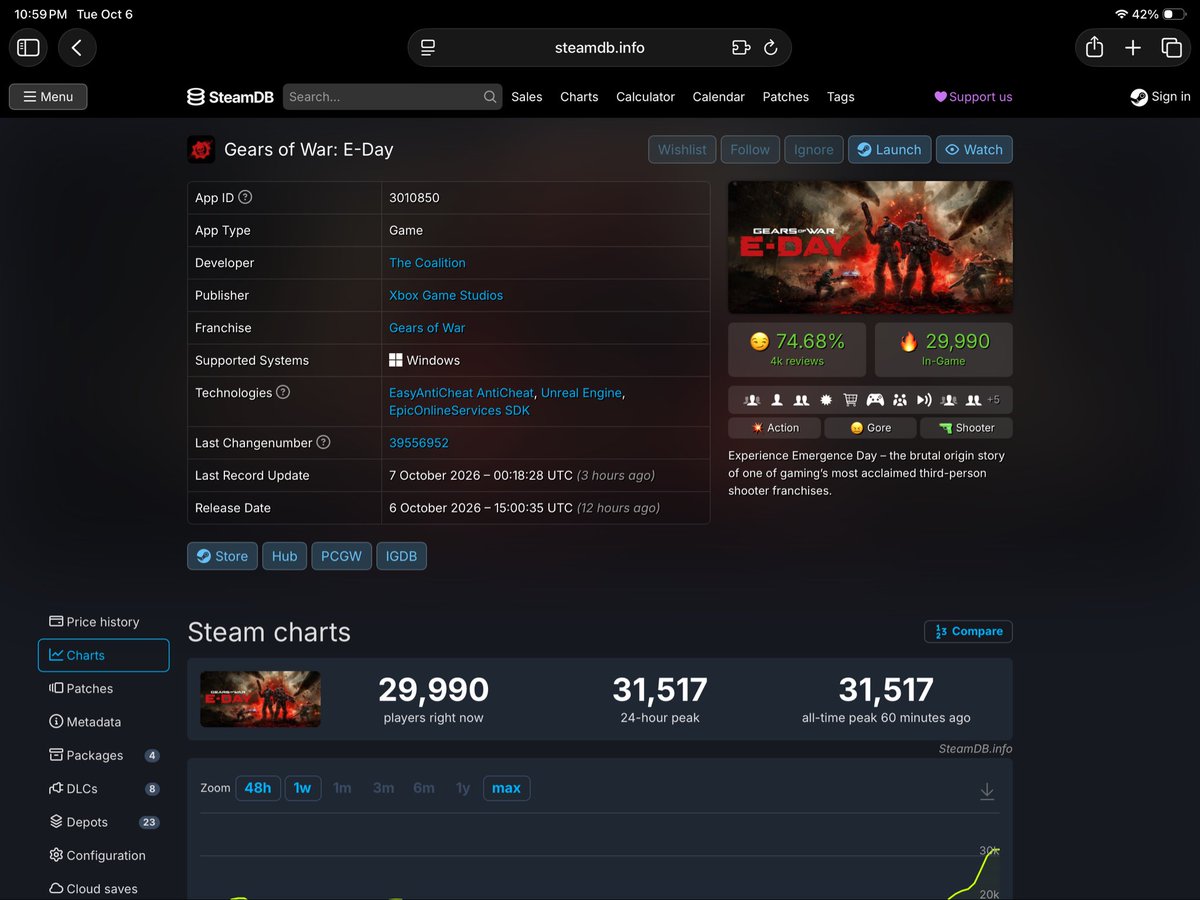
Task: Set chart zoom to max
Action: (x=506, y=788)
